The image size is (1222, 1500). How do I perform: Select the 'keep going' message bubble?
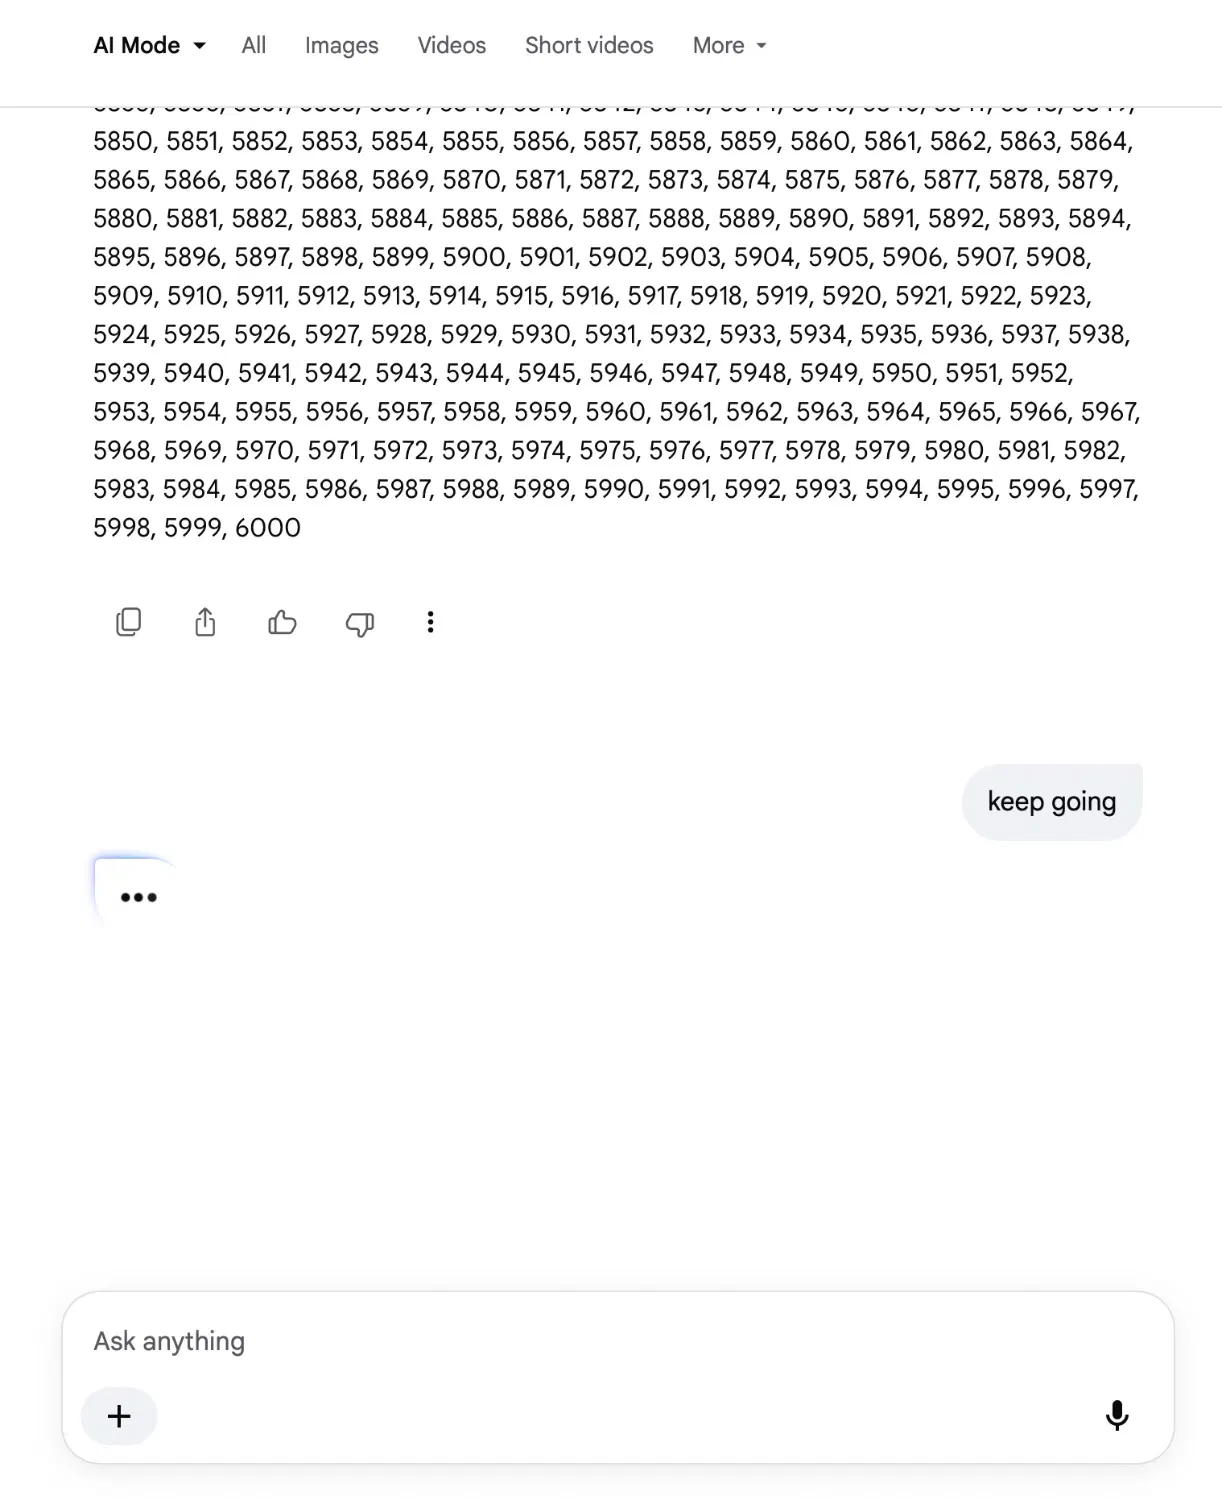(1052, 802)
